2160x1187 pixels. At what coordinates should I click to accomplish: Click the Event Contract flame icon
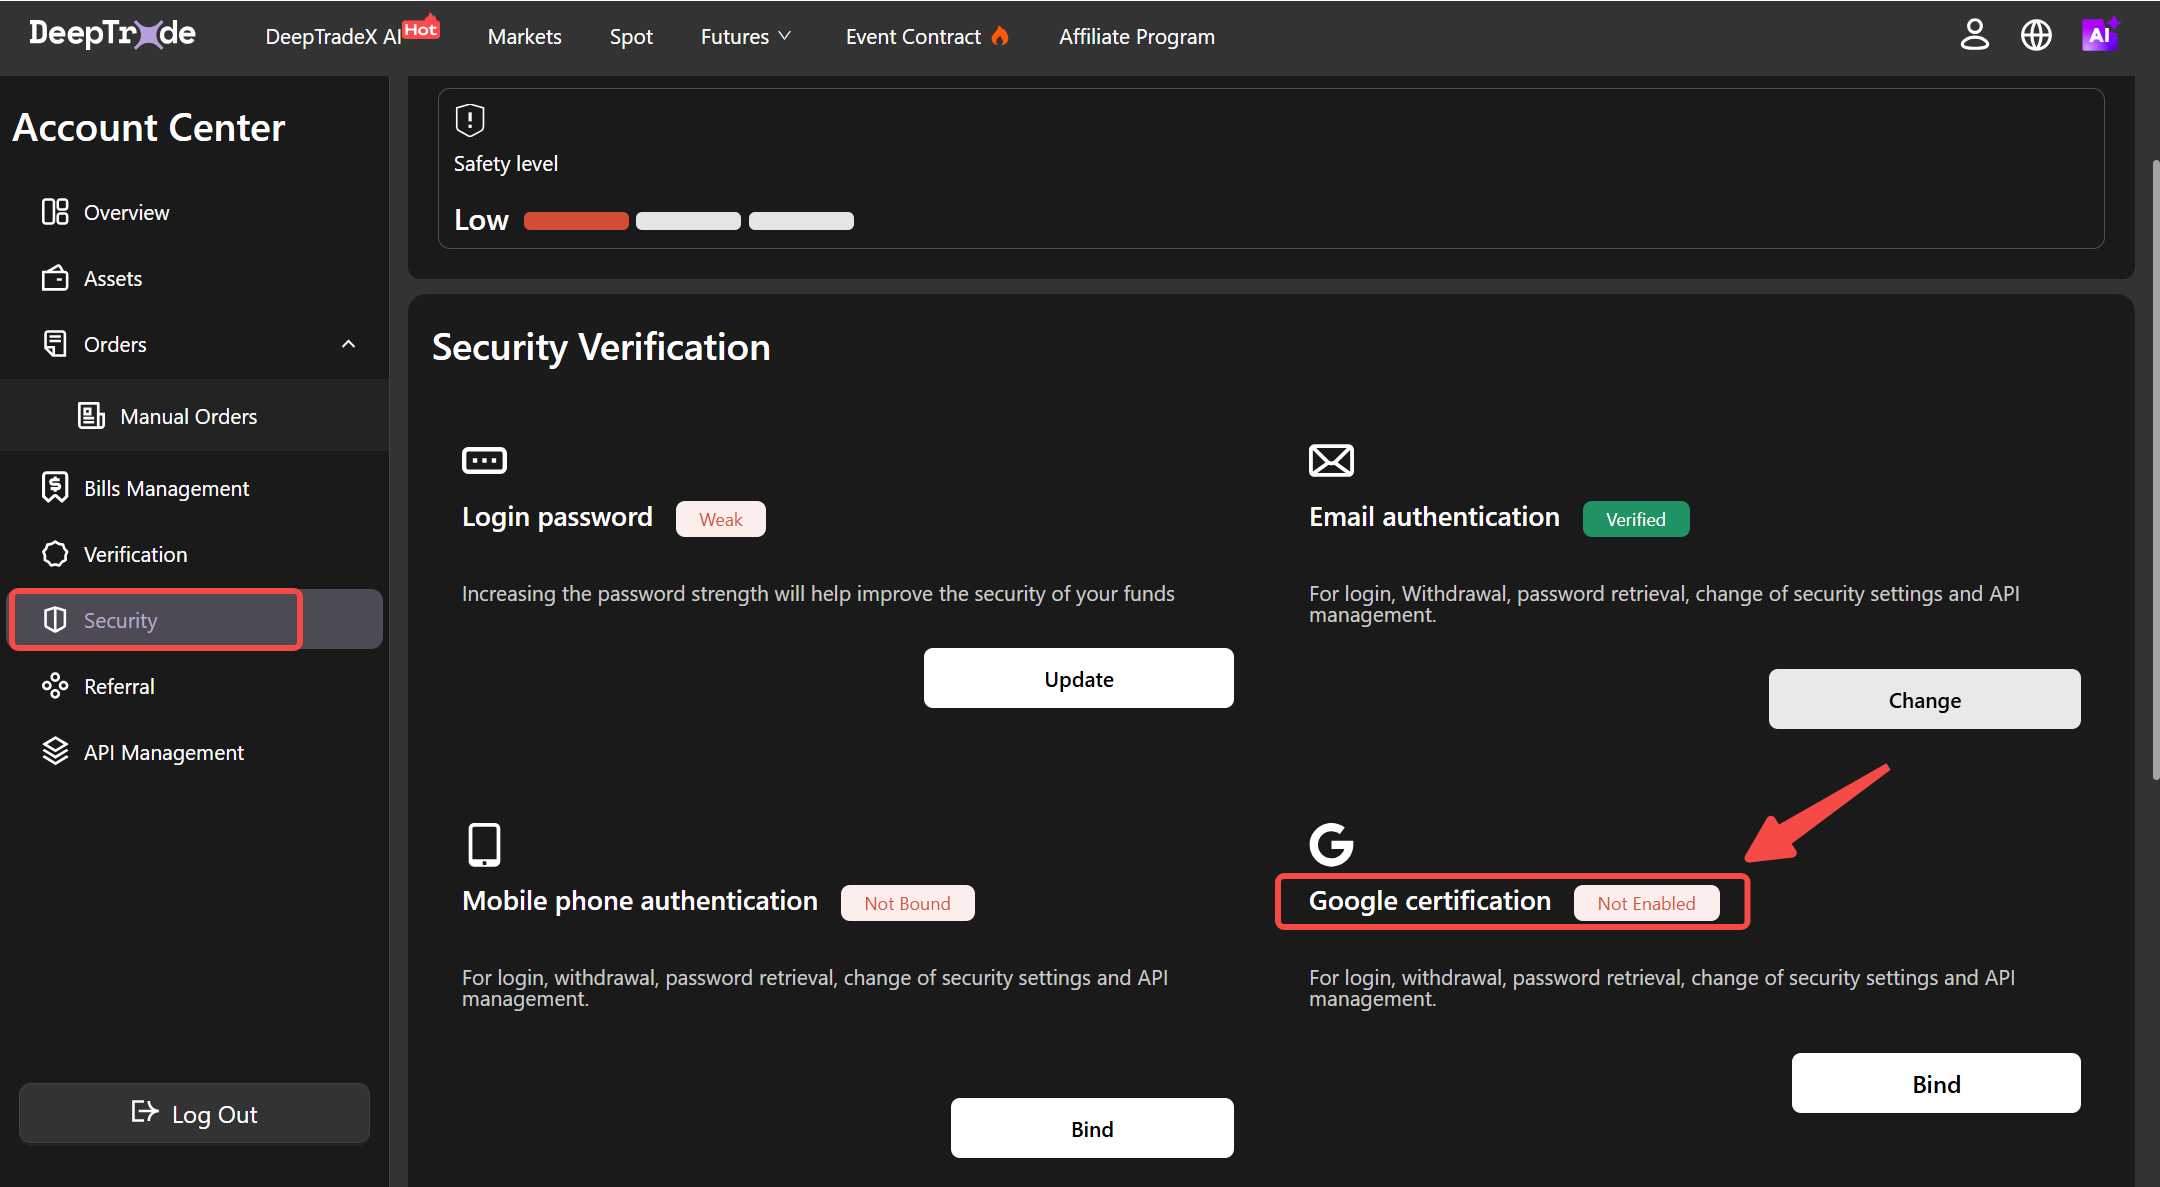pos(1000,36)
